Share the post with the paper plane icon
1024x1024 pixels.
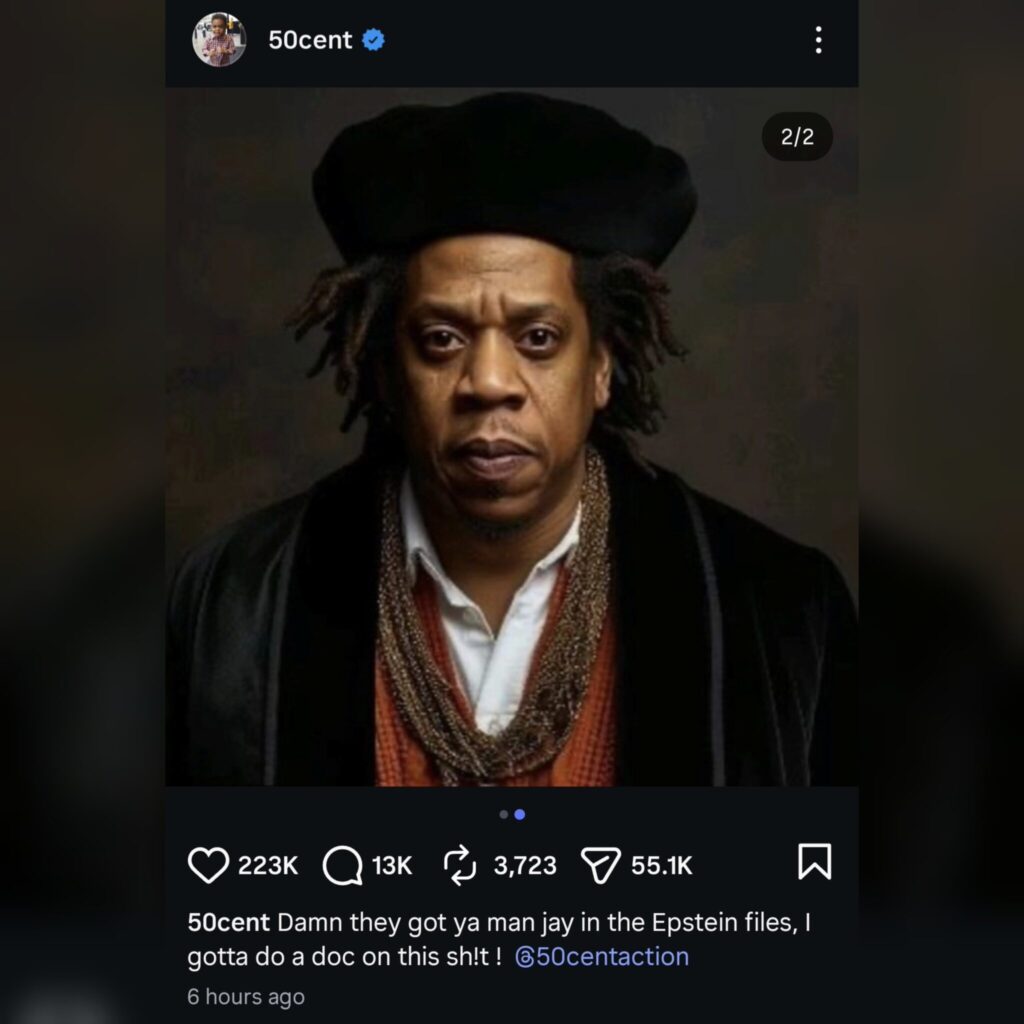pyautogui.click(x=600, y=865)
